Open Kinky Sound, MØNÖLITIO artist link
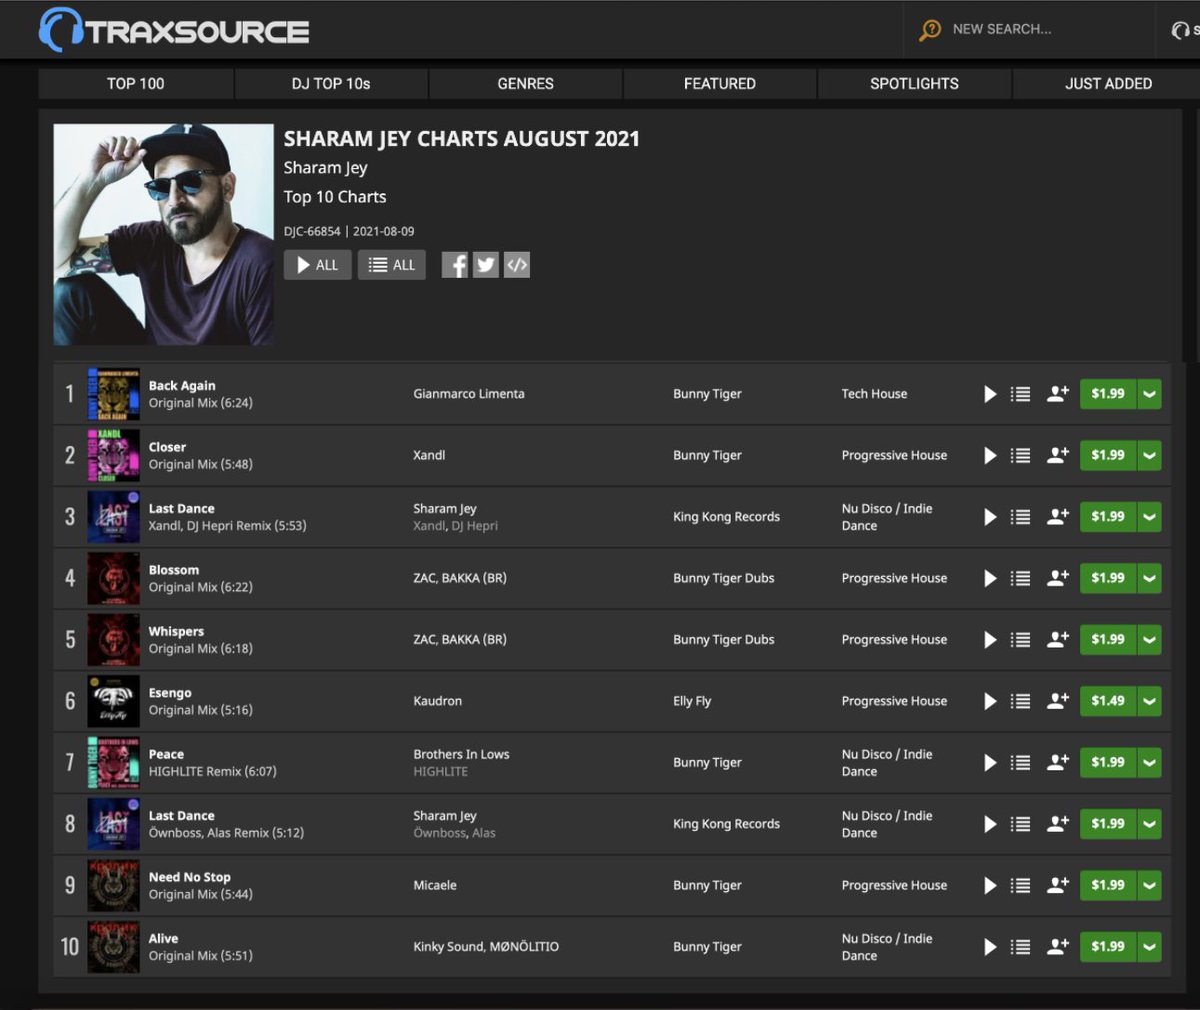 (x=486, y=947)
